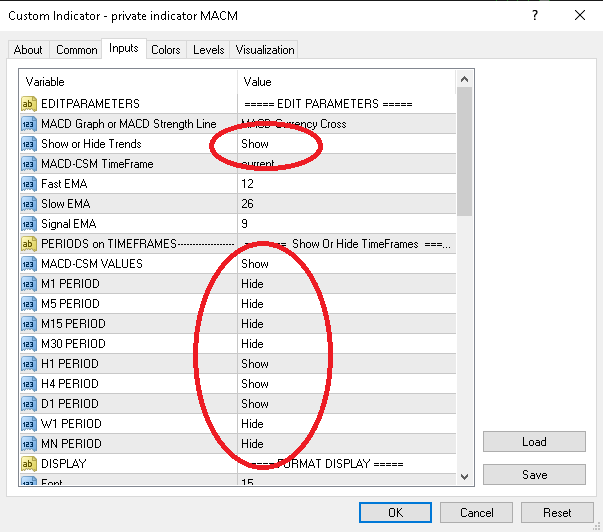Select the W1 PERIOD Hide value
The image size is (603, 532).
click(x=252, y=424)
